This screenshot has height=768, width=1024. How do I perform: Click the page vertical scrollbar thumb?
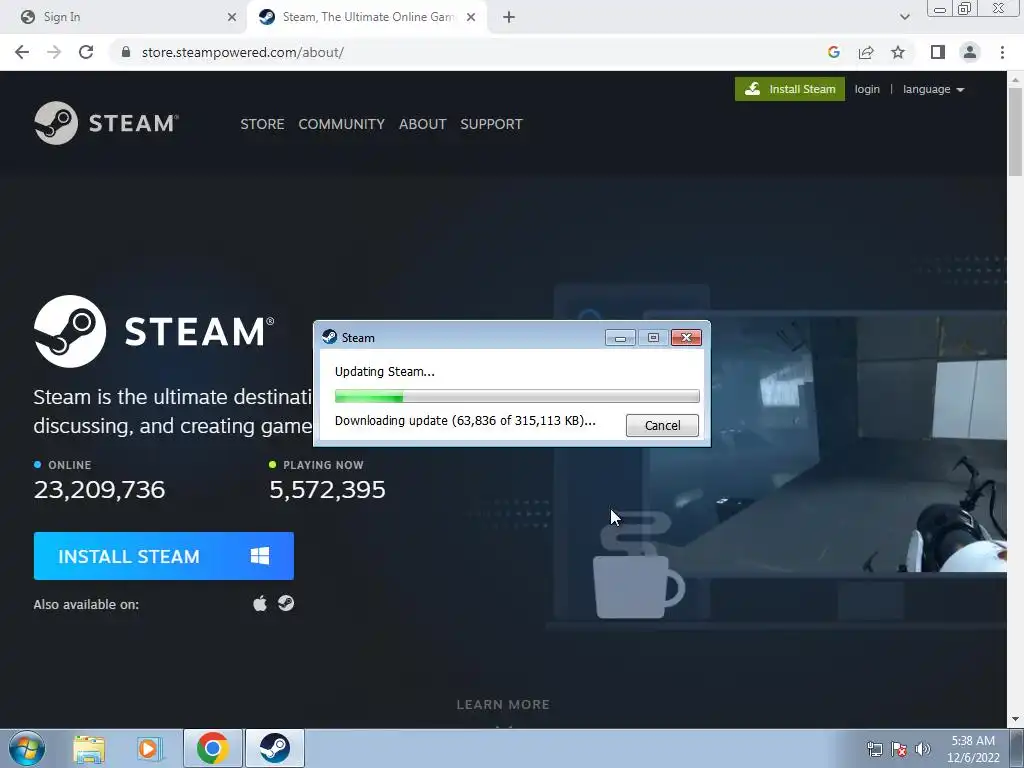click(x=1015, y=131)
